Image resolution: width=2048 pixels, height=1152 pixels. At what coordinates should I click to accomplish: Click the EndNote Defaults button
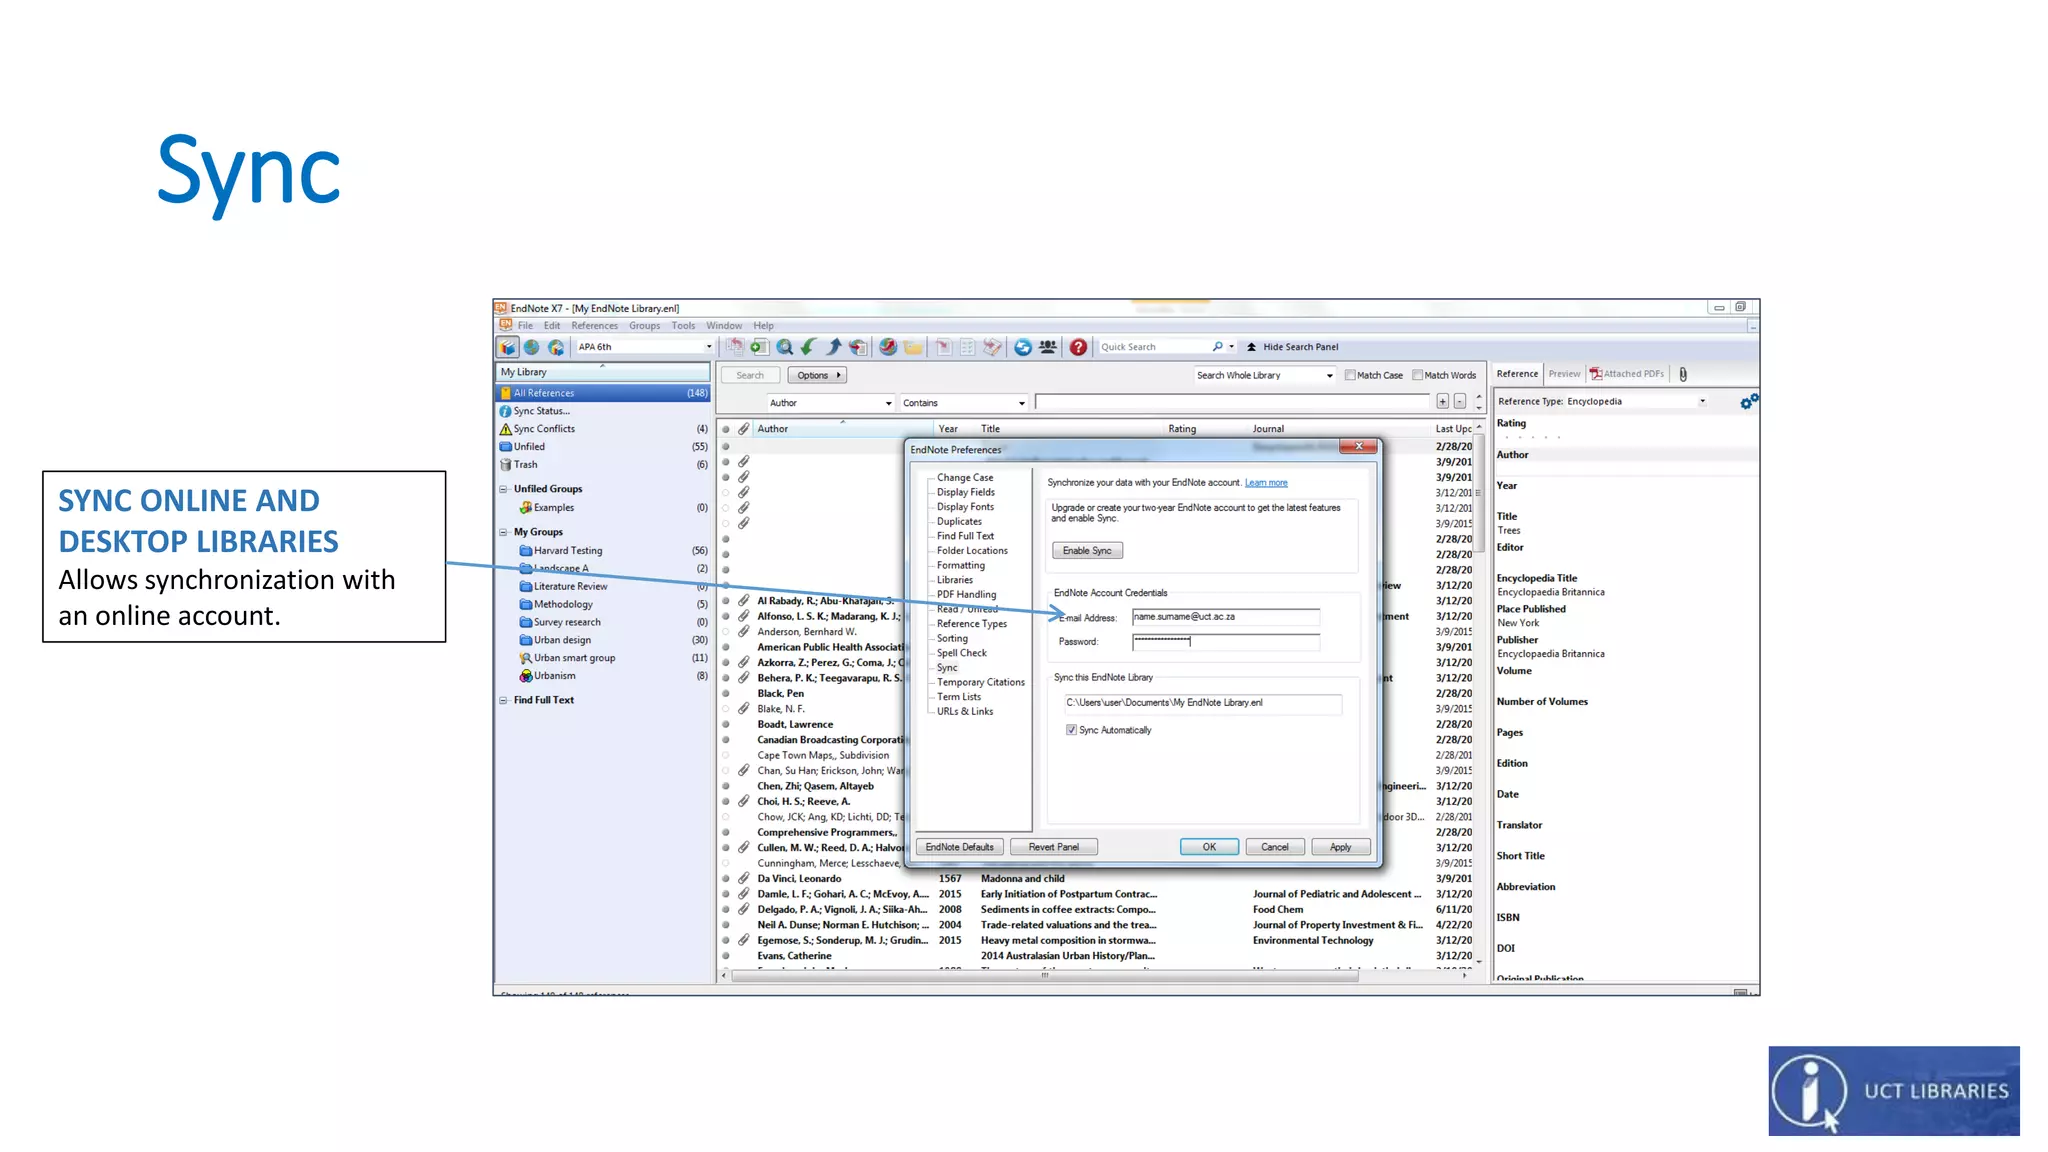[x=959, y=847]
